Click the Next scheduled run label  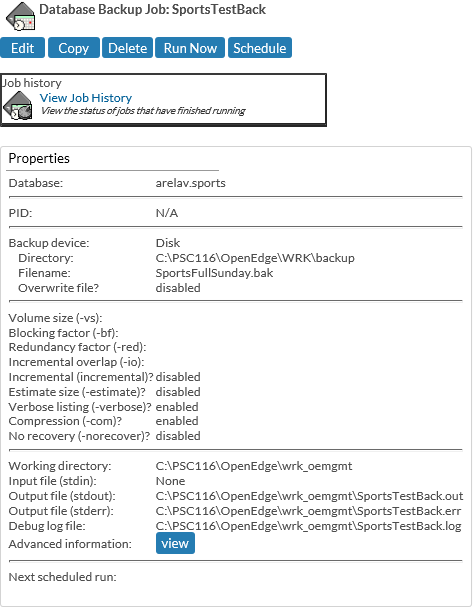(62, 577)
